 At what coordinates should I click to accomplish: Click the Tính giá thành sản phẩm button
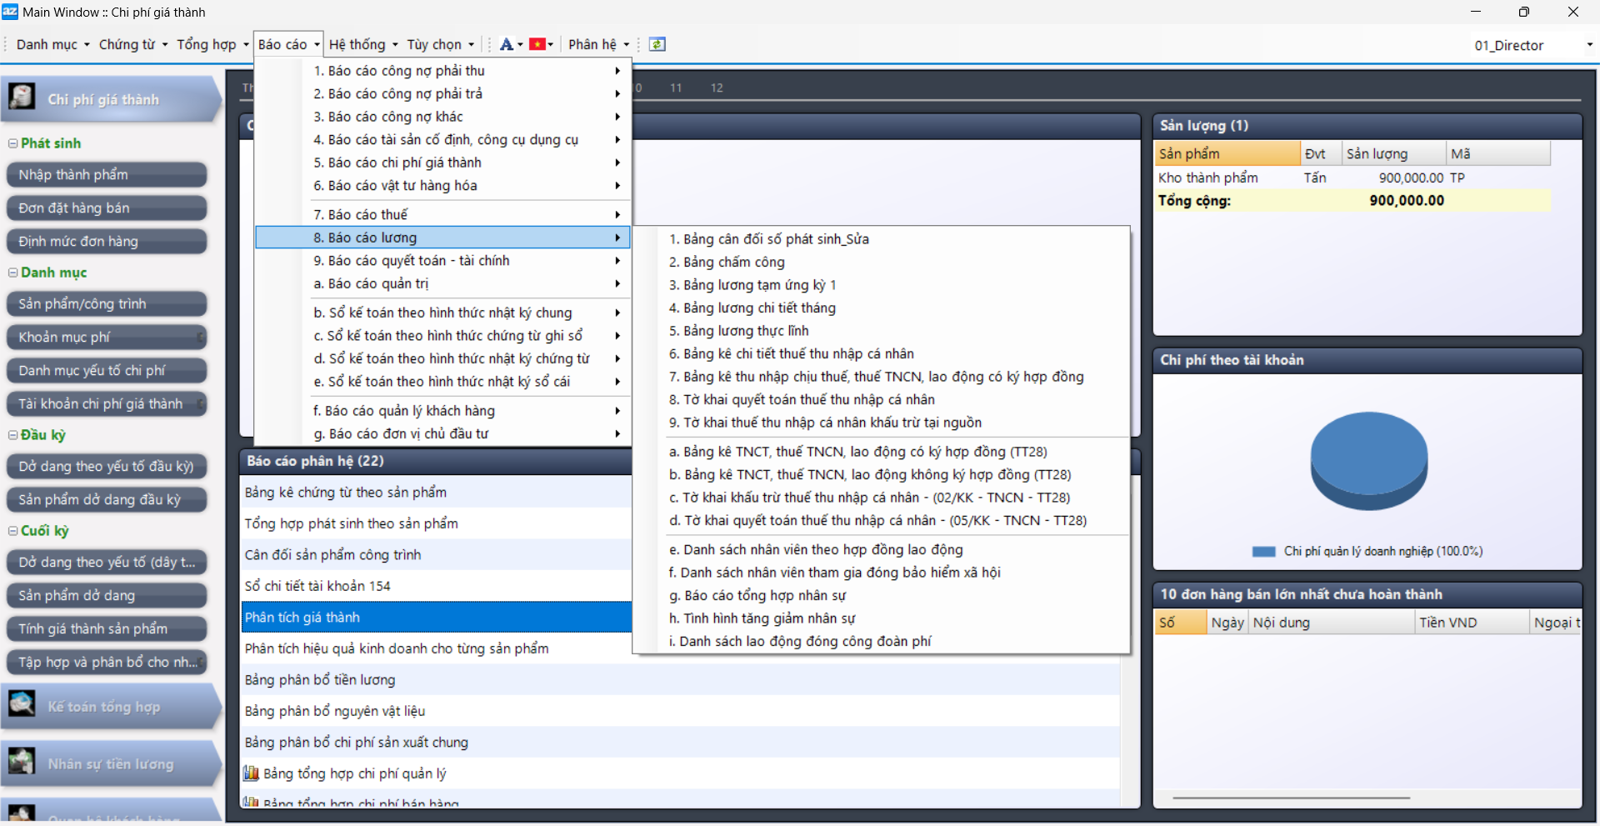pyautogui.click(x=106, y=628)
